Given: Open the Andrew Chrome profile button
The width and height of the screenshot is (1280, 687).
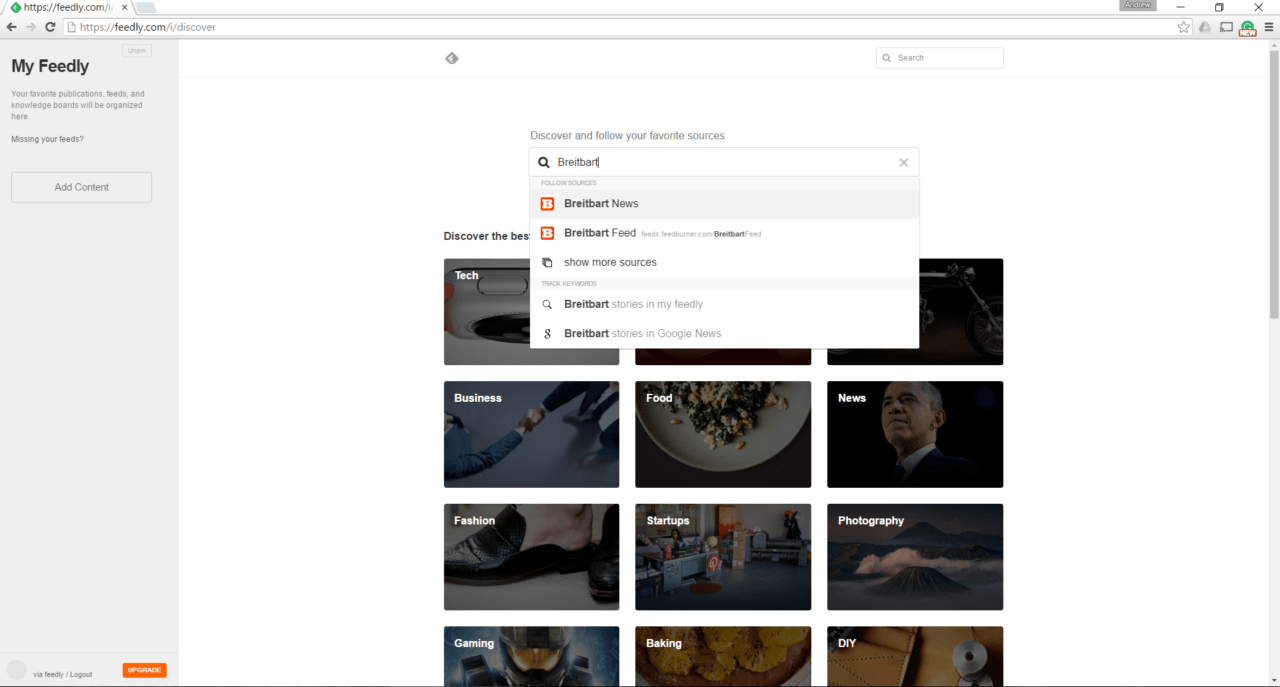Looking at the screenshot, I should click(1138, 6).
